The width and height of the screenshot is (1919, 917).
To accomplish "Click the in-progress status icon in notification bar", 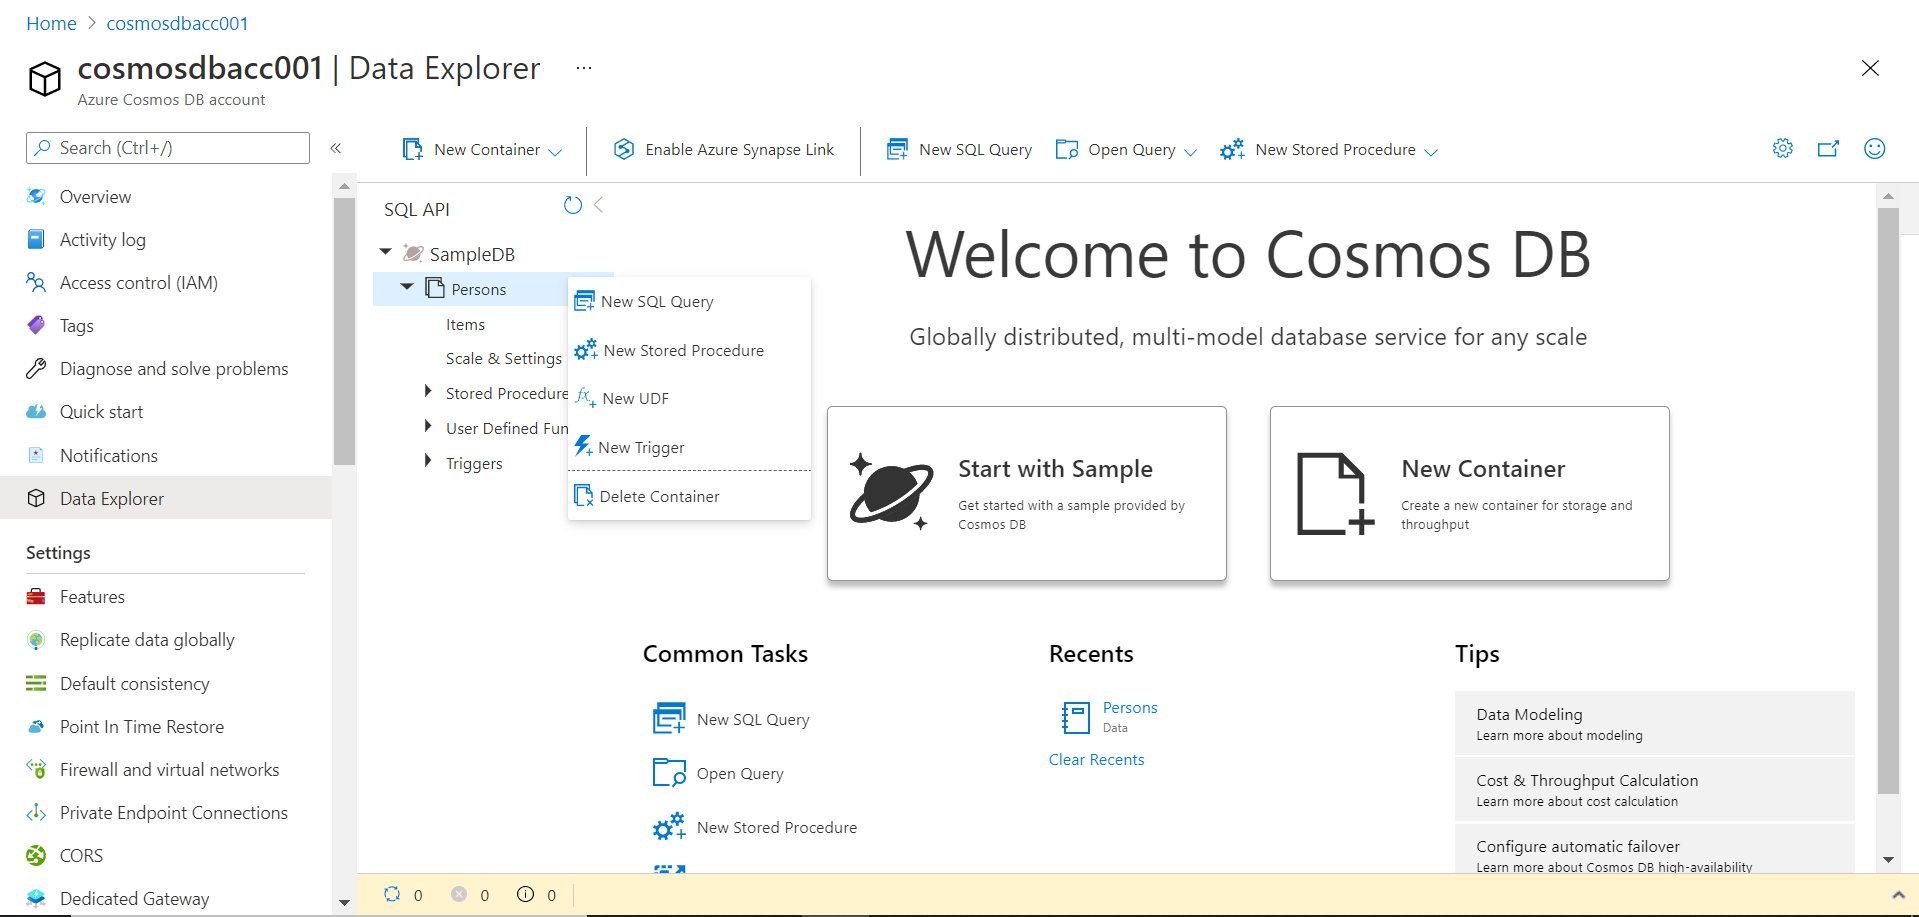I will pyautogui.click(x=392, y=894).
